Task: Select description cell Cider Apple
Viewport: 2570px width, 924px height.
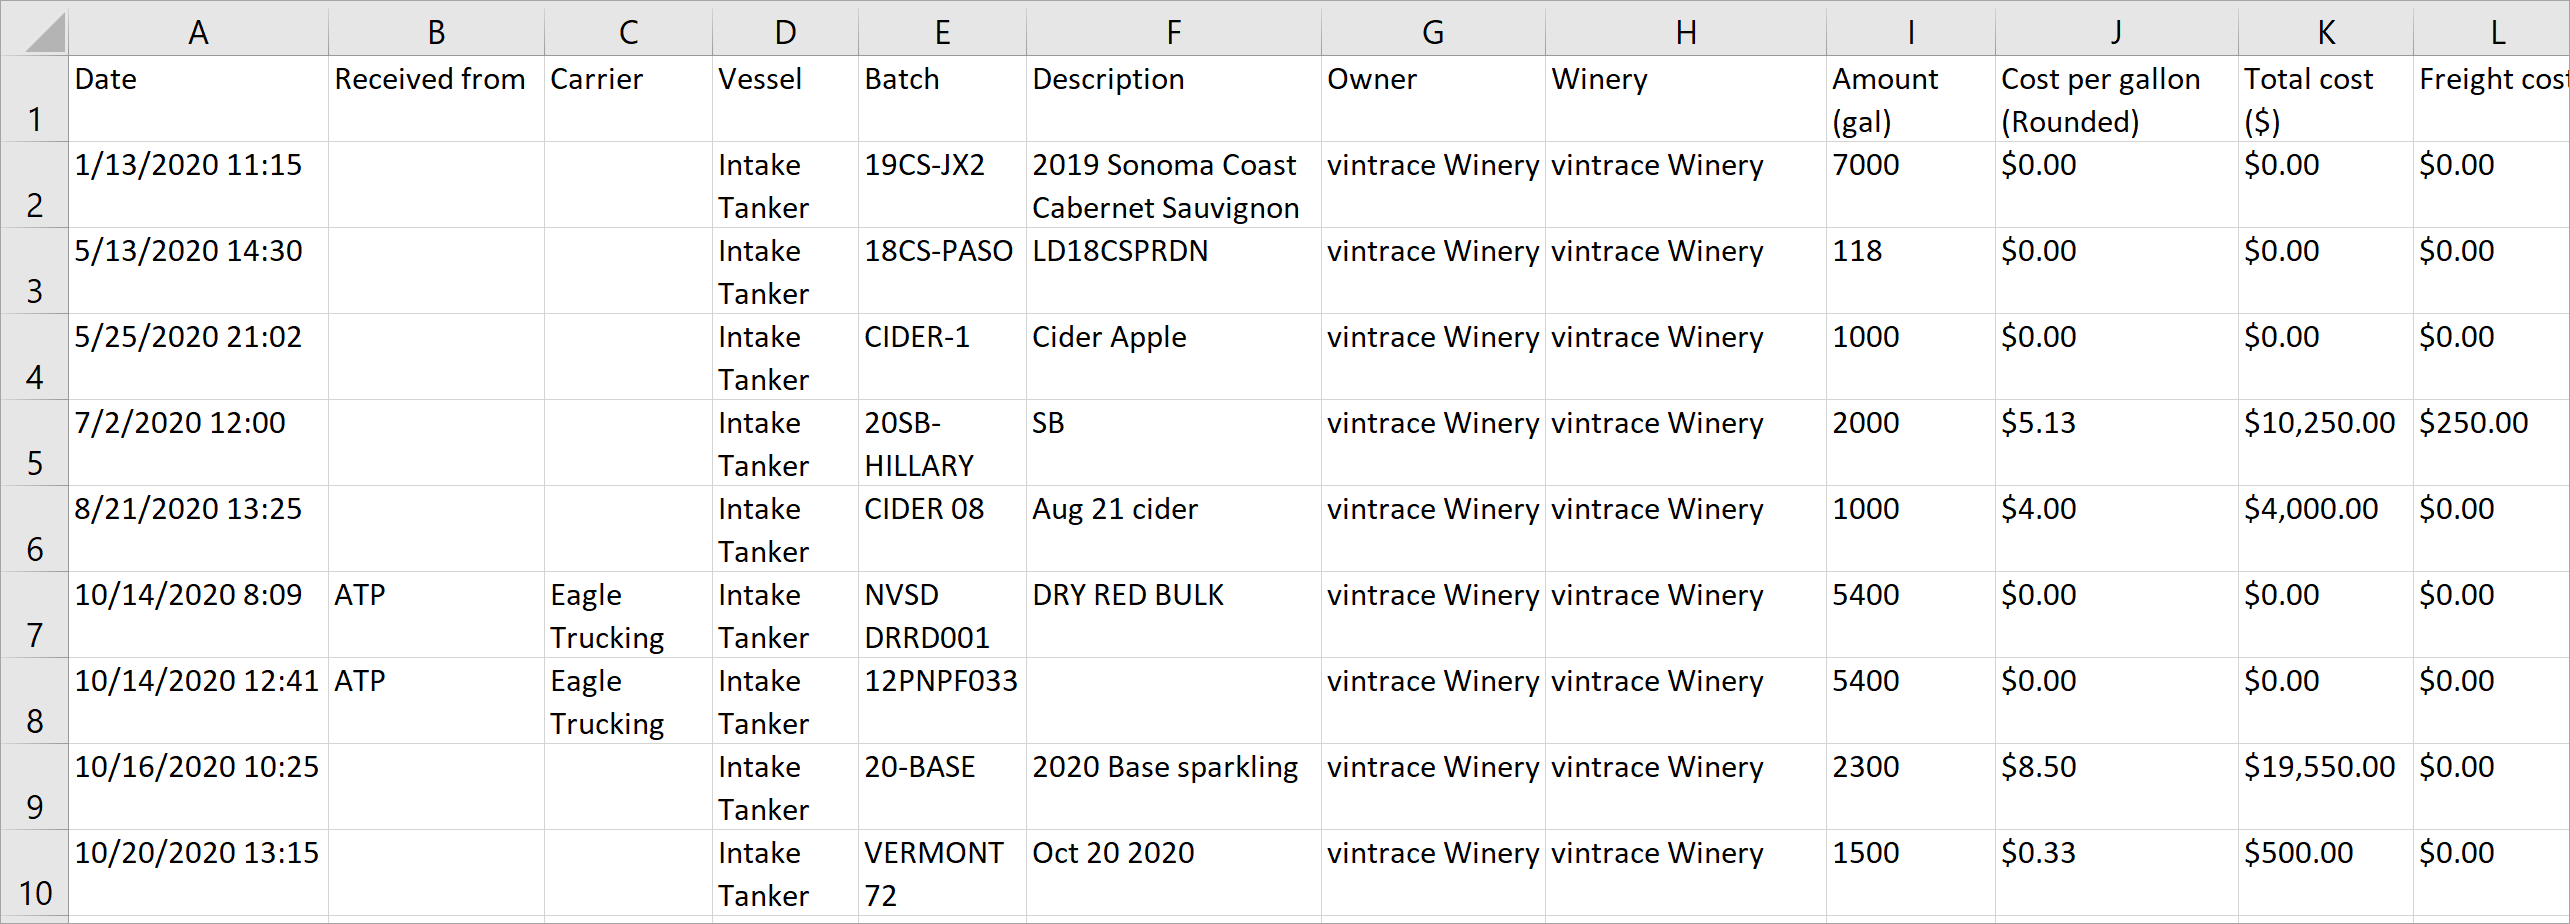Action: (x=1173, y=357)
